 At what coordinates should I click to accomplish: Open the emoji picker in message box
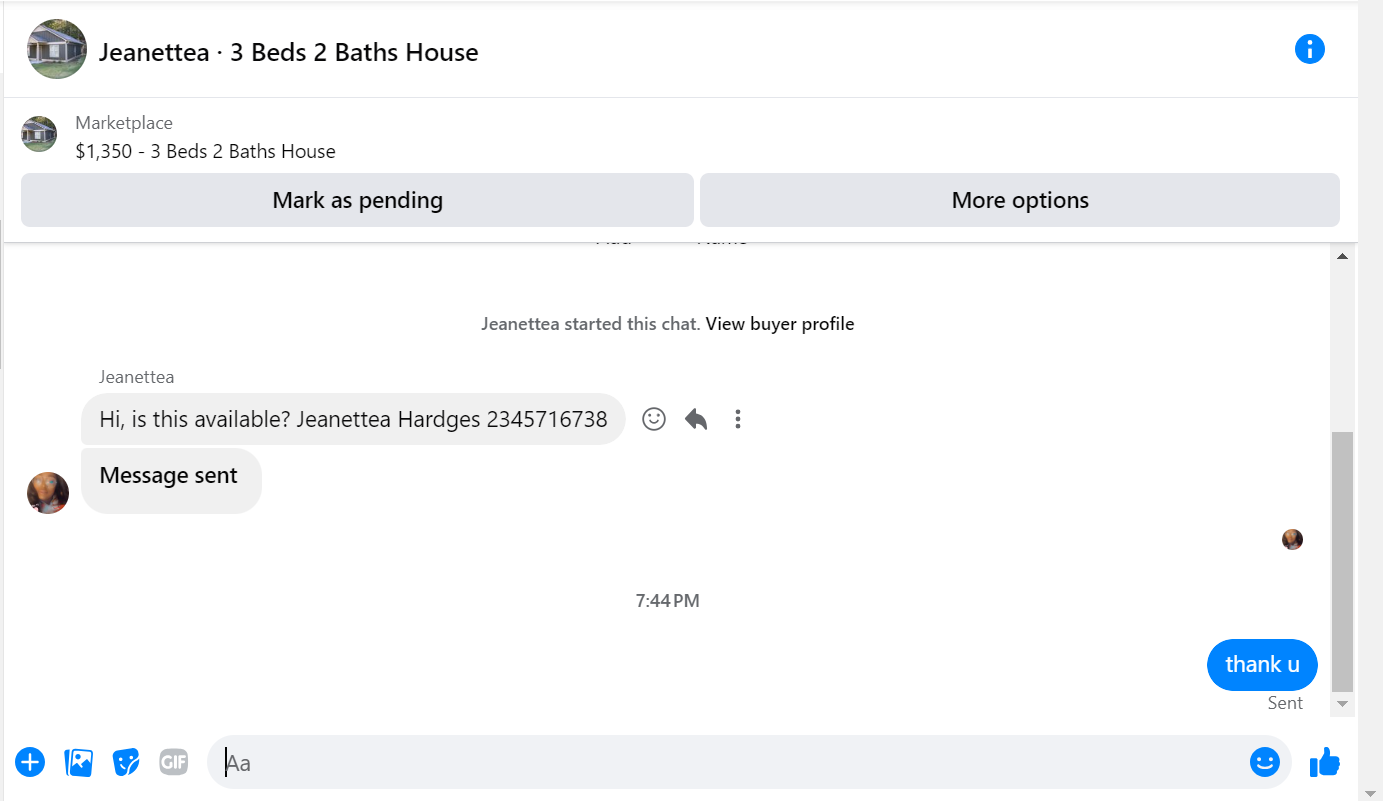pyautogui.click(x=1264, y=762)
